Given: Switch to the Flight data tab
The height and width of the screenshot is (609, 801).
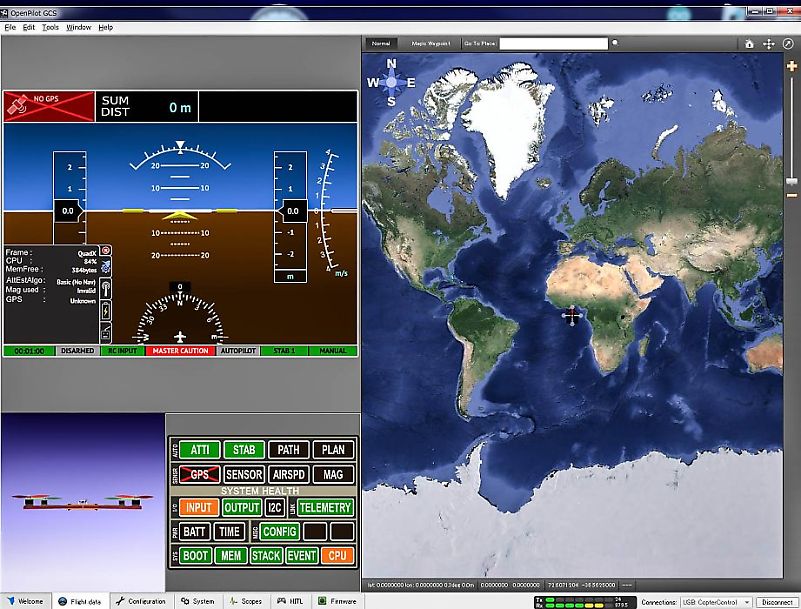Looking at the screenshot, I should click(80, 601).
